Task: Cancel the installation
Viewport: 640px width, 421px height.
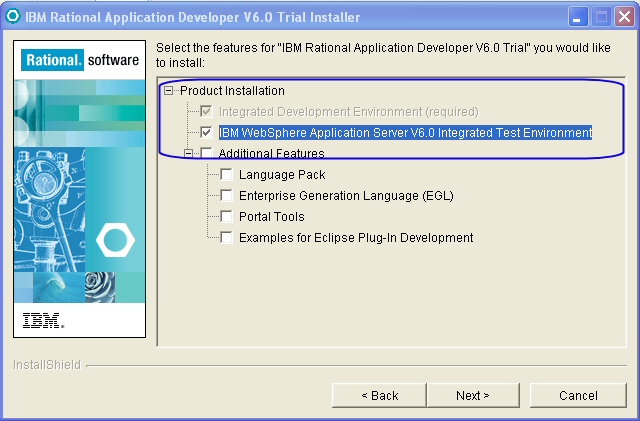Action: 578,395
